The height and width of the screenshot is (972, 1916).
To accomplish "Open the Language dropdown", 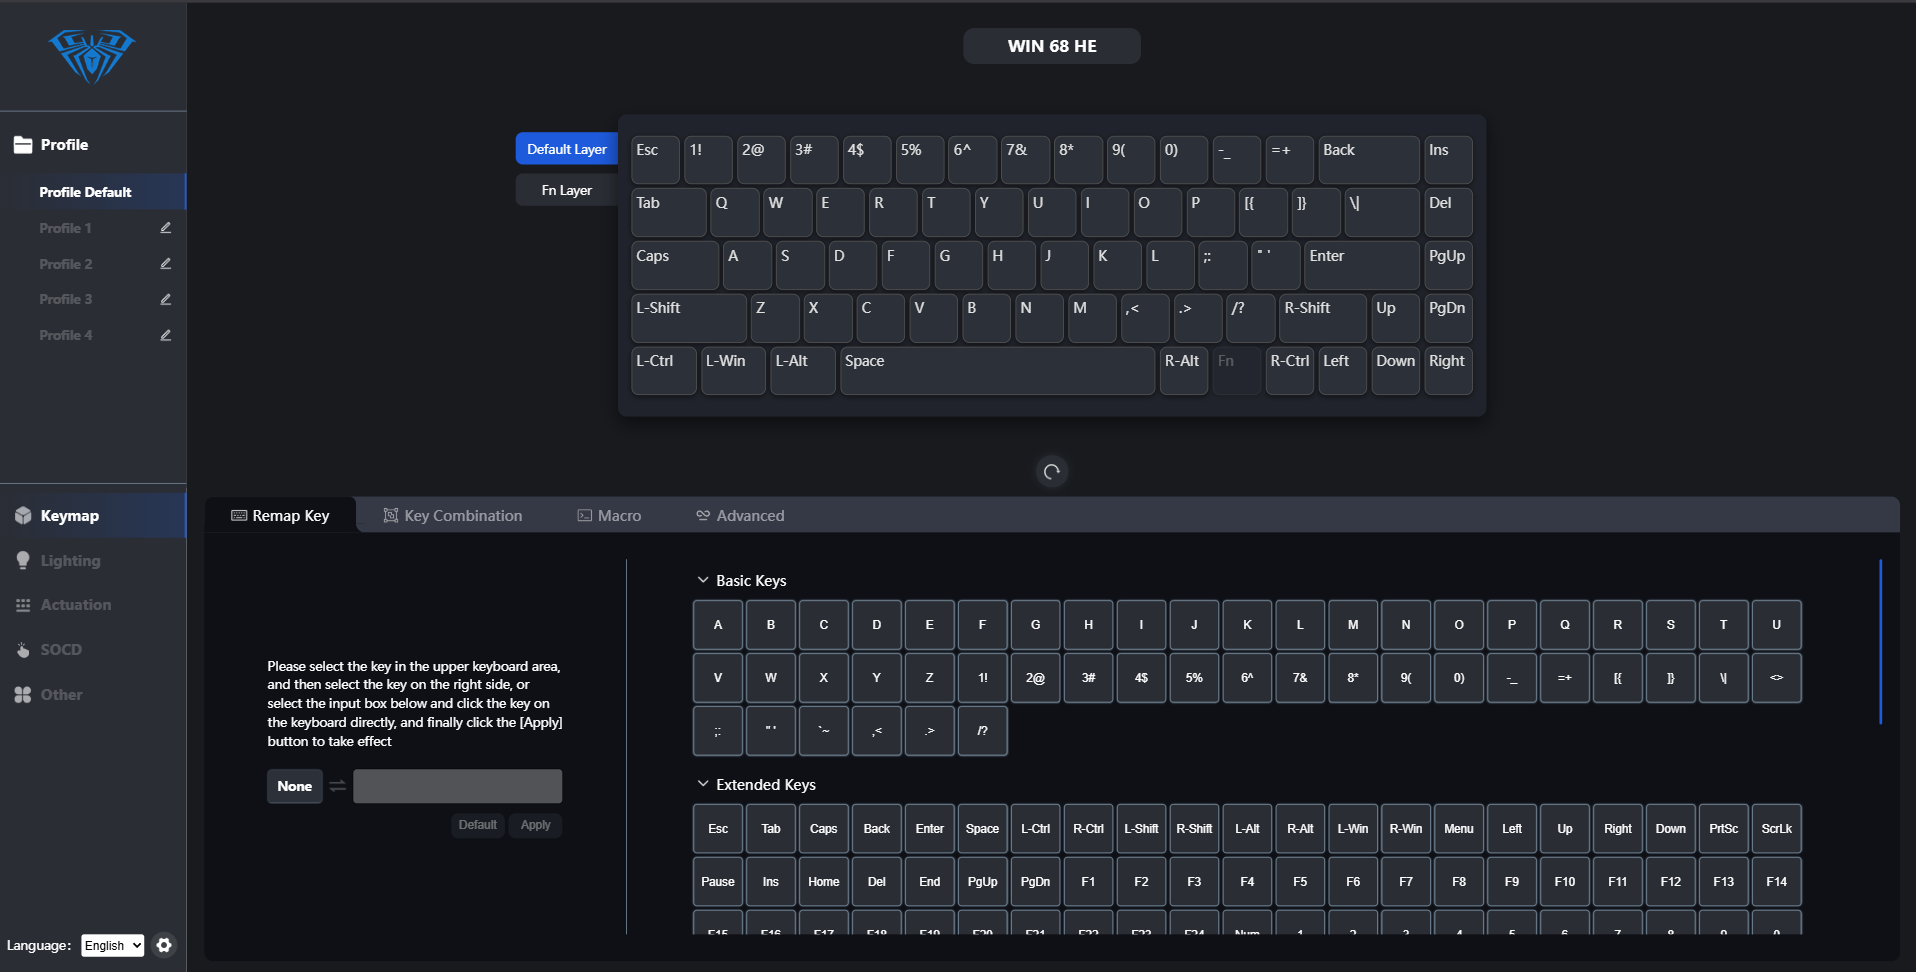I will pyautogui.click(x=113, y=945).
